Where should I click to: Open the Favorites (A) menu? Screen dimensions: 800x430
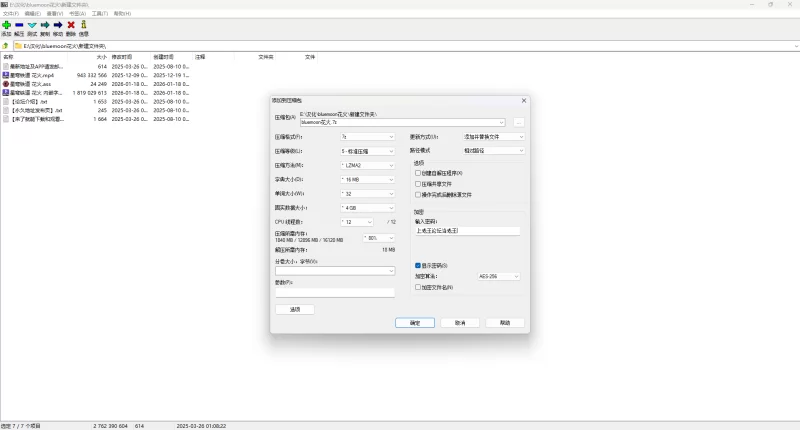78,14
